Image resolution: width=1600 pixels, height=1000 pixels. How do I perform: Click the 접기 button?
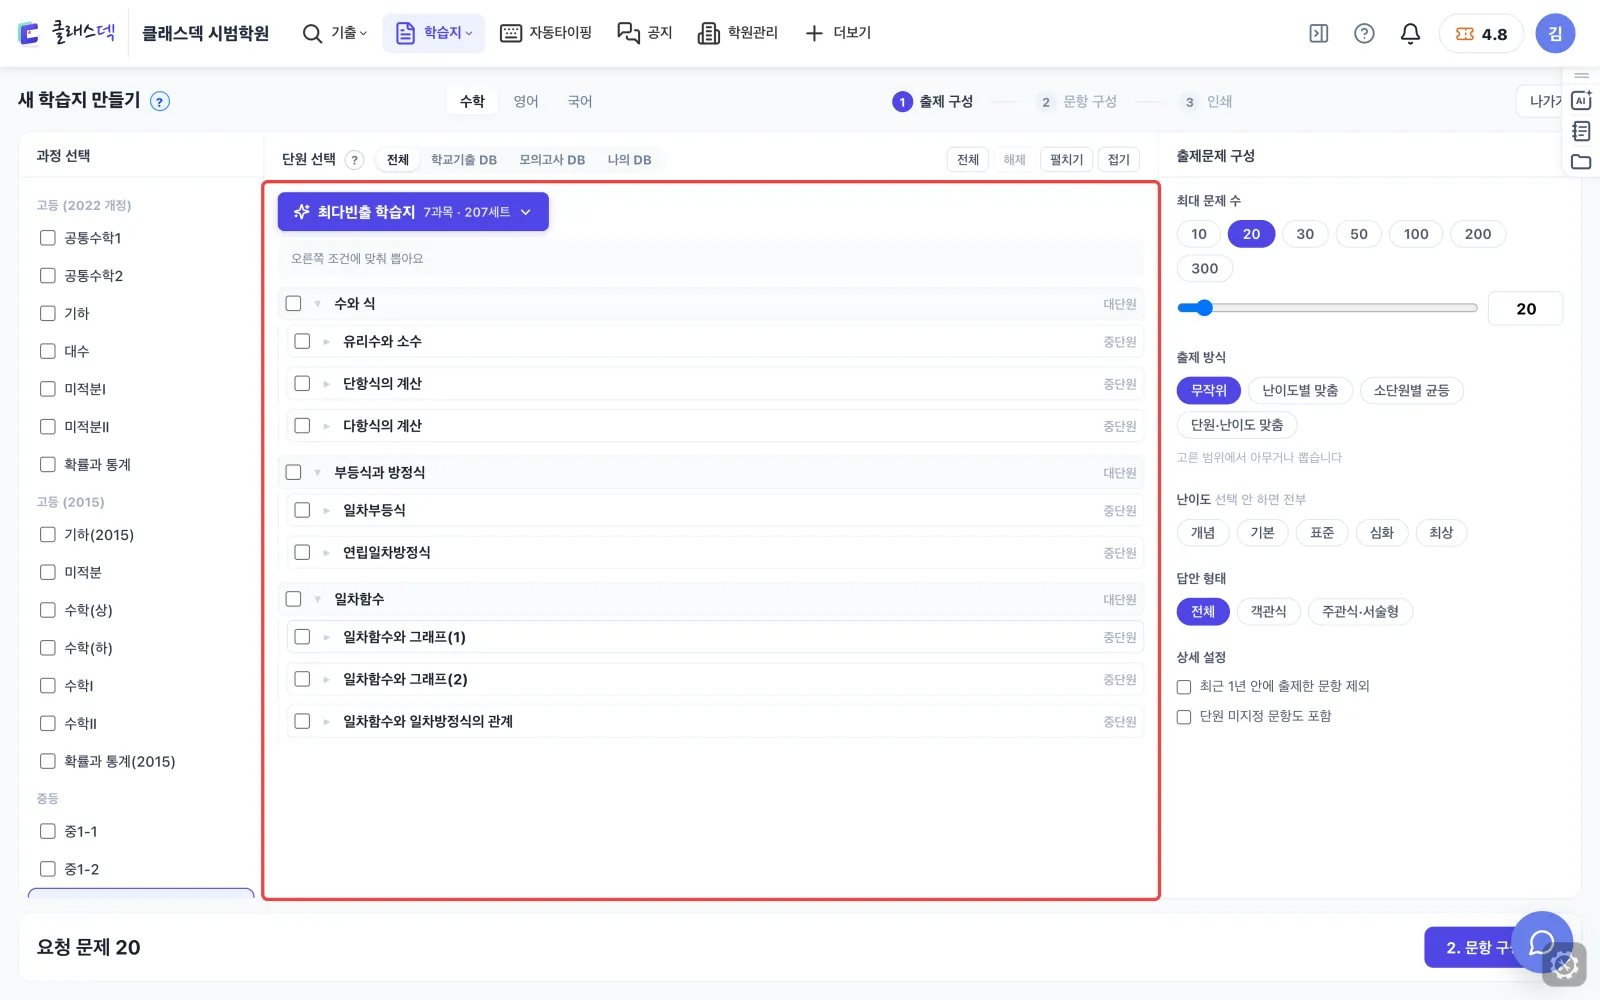pyautogui.click(x=1119, y=160)
